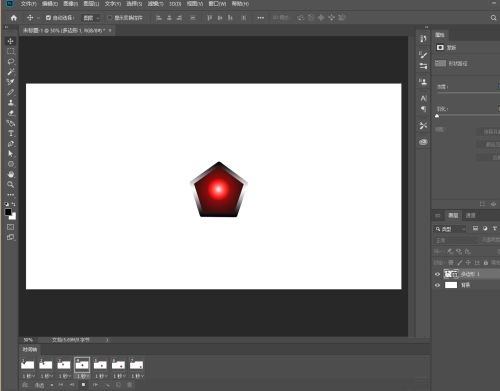Click the foreground black color swatch

click(x=8, y=212)
